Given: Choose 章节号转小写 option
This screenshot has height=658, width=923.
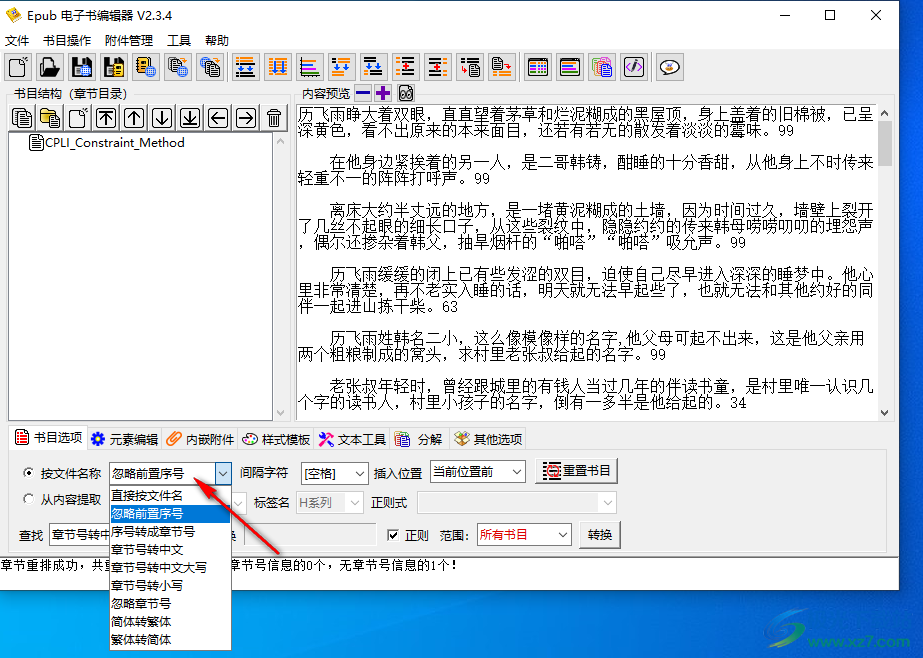Looking at the screenshot, I should pyautogui.click(x=170, y=586).
